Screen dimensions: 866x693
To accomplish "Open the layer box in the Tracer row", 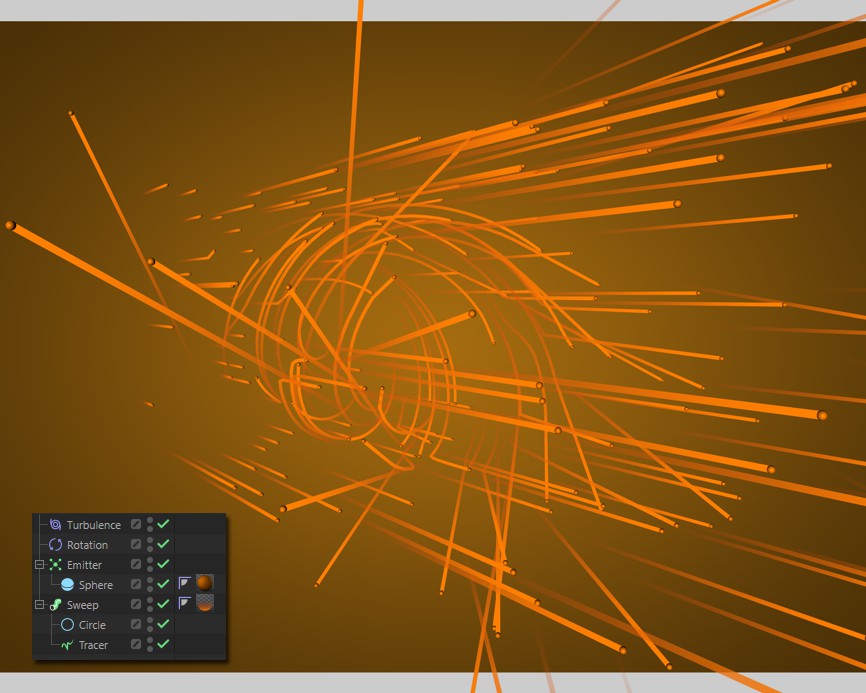I will [136, 644].
